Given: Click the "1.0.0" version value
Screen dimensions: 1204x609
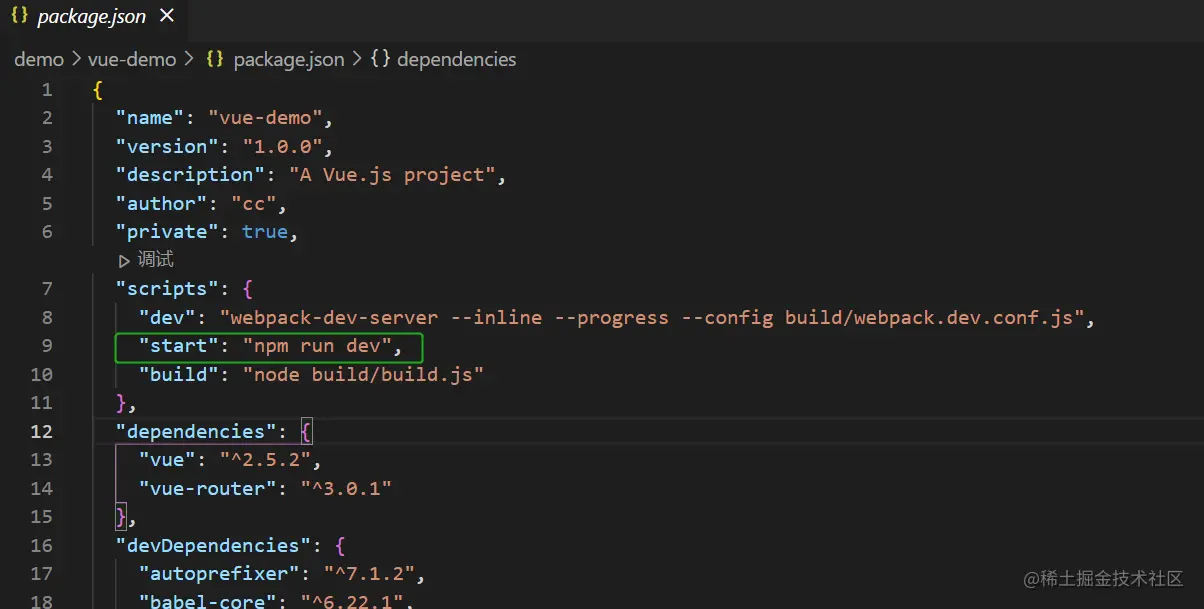Looking at the screenshot, I should 283,146.
